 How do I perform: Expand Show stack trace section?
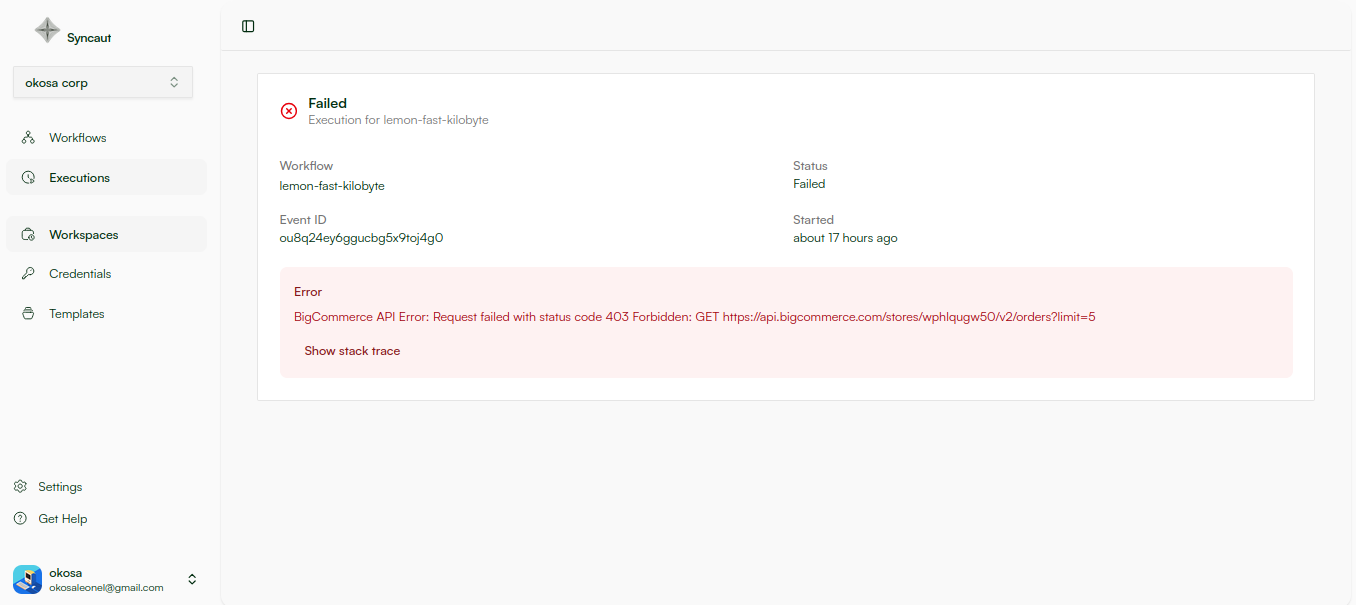pos(352,351)
